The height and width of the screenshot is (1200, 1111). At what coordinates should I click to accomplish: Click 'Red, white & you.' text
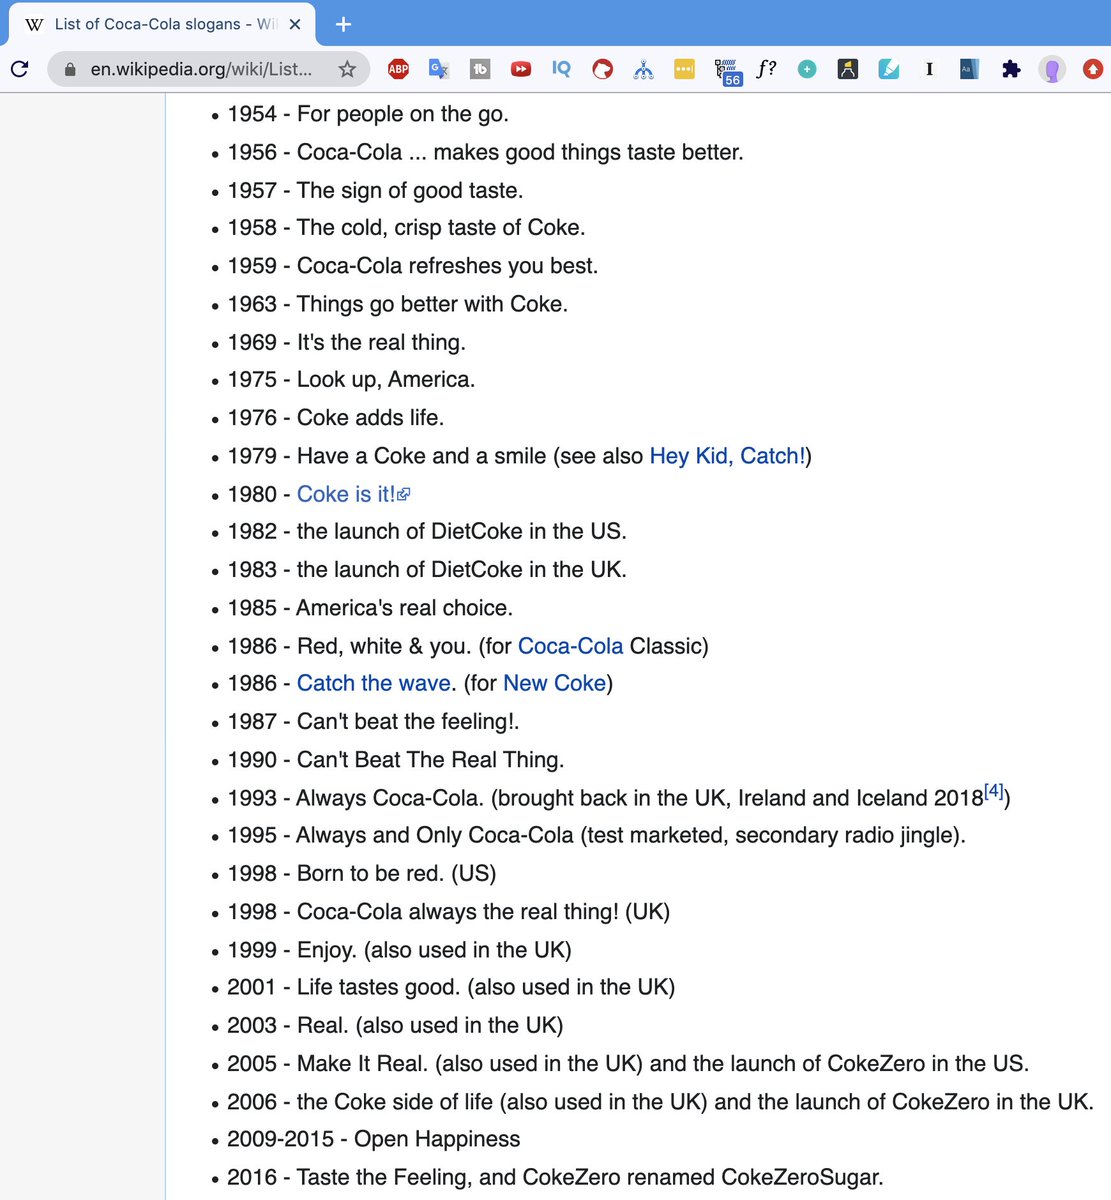tap(384, 646)
